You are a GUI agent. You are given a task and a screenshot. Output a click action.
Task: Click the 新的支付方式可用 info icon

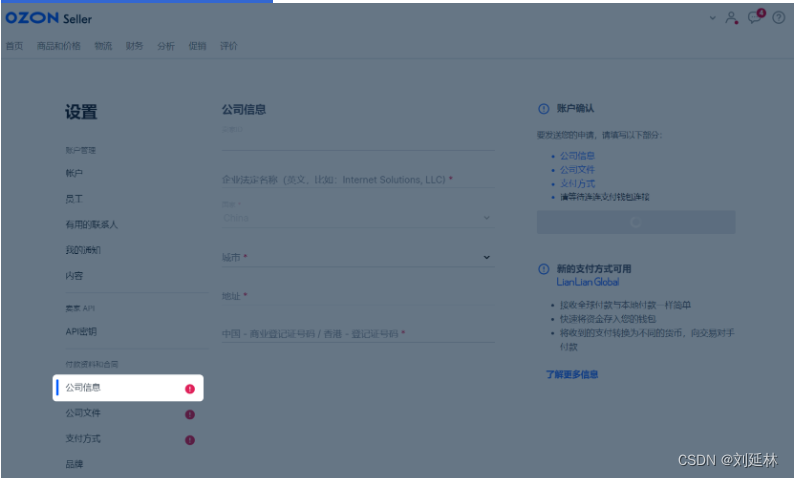[x=543, y=269]
